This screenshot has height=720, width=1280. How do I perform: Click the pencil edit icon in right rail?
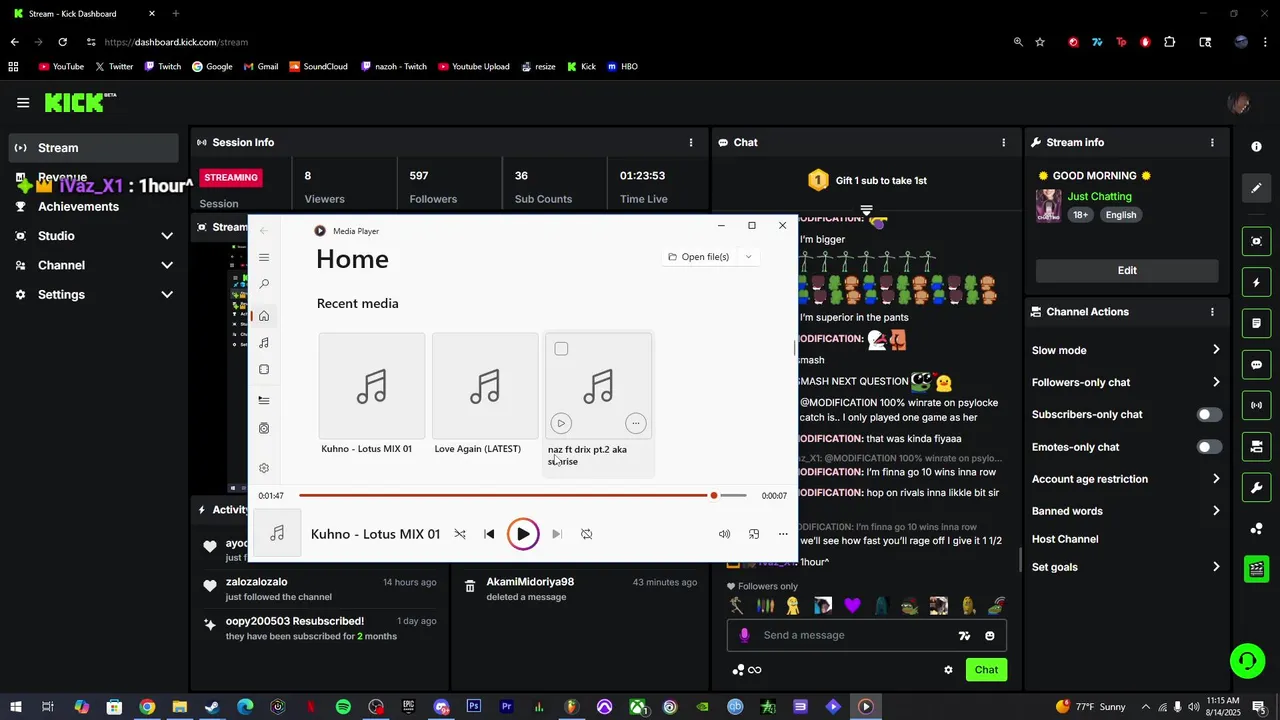pyautogui.click(x=1257, y=188)
